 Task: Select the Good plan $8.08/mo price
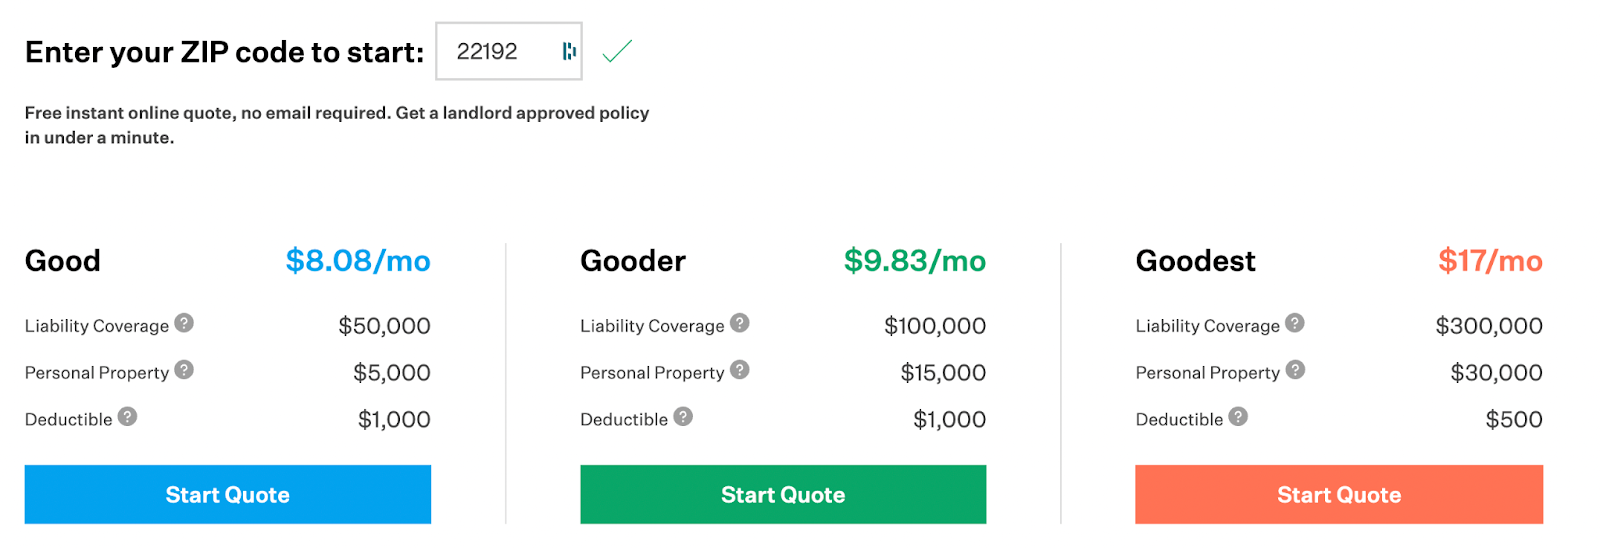click(x=358, y=261)
